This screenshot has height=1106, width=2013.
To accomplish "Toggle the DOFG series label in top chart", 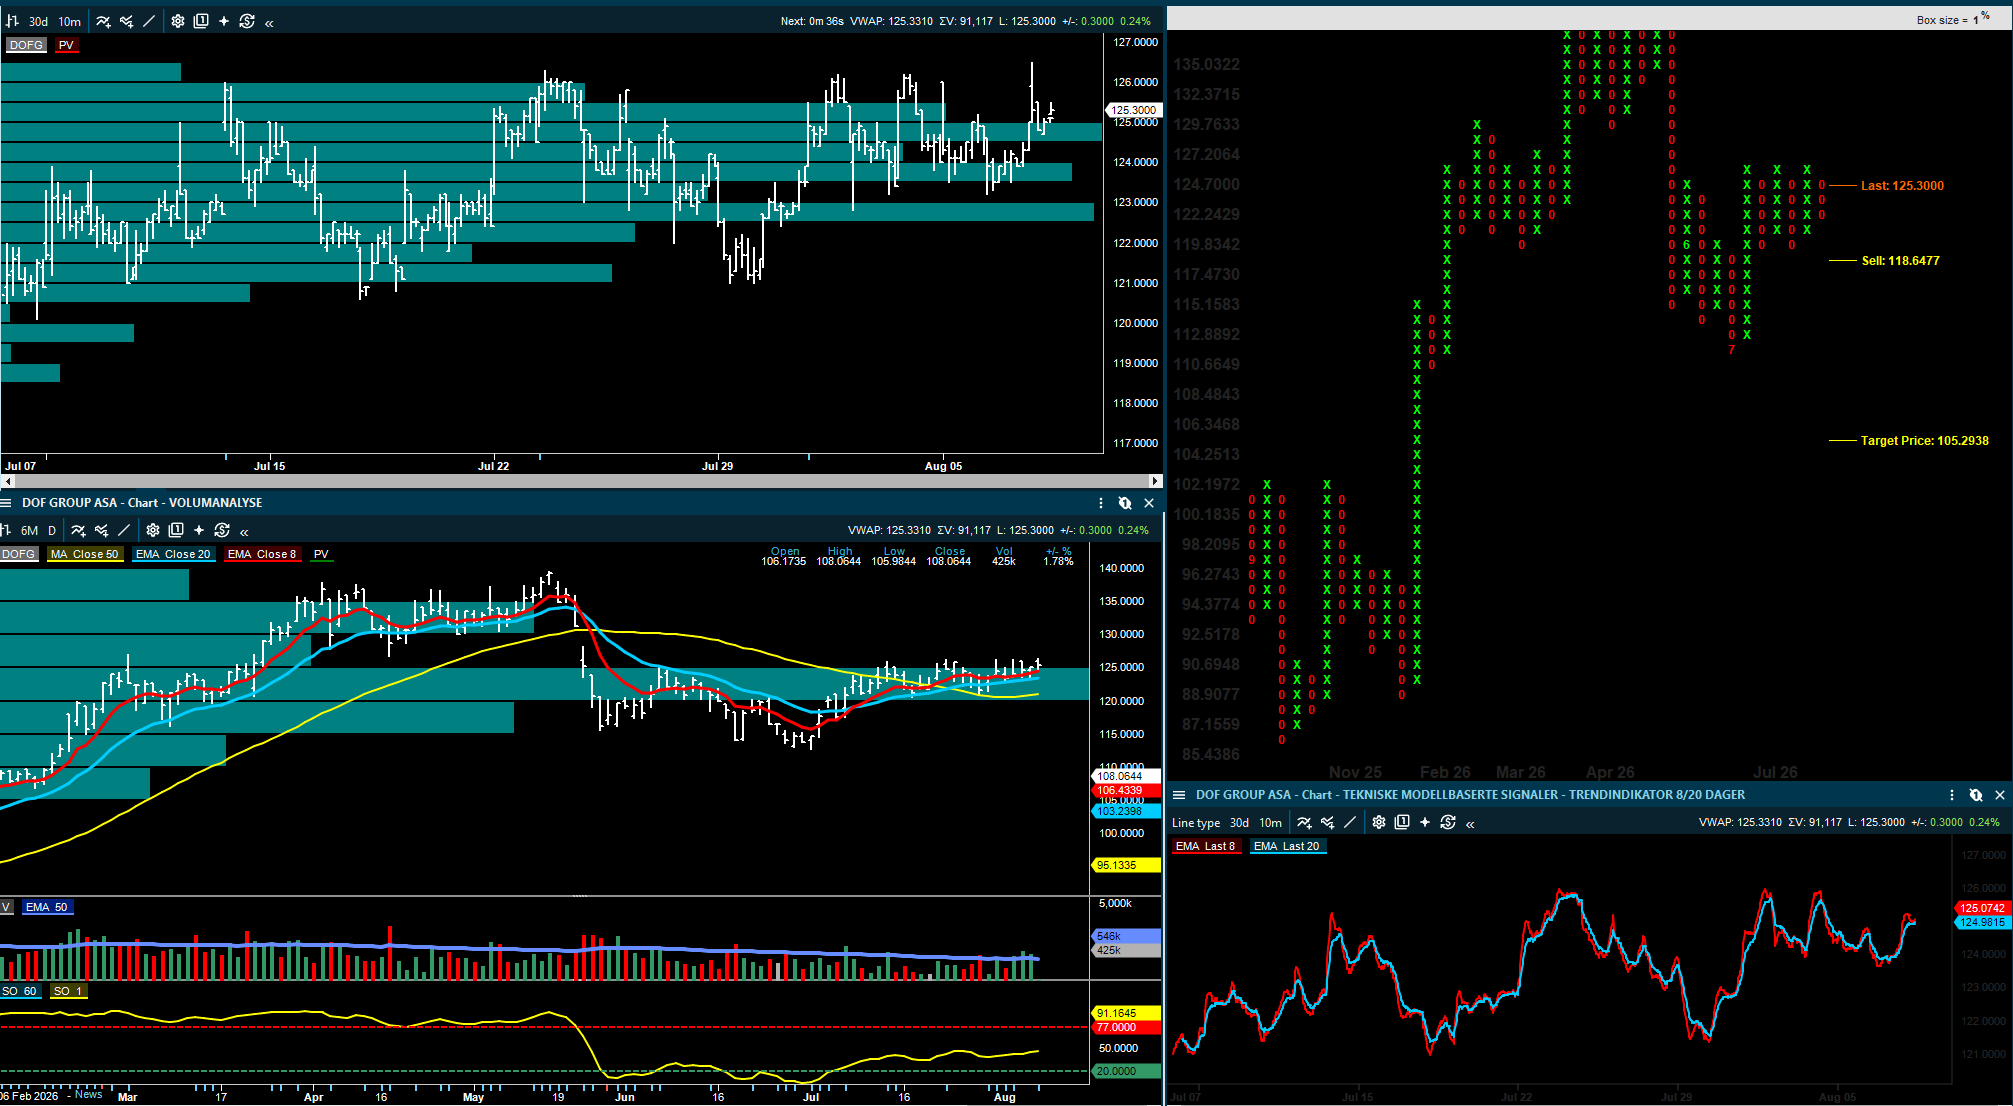I will pos(26,45).
